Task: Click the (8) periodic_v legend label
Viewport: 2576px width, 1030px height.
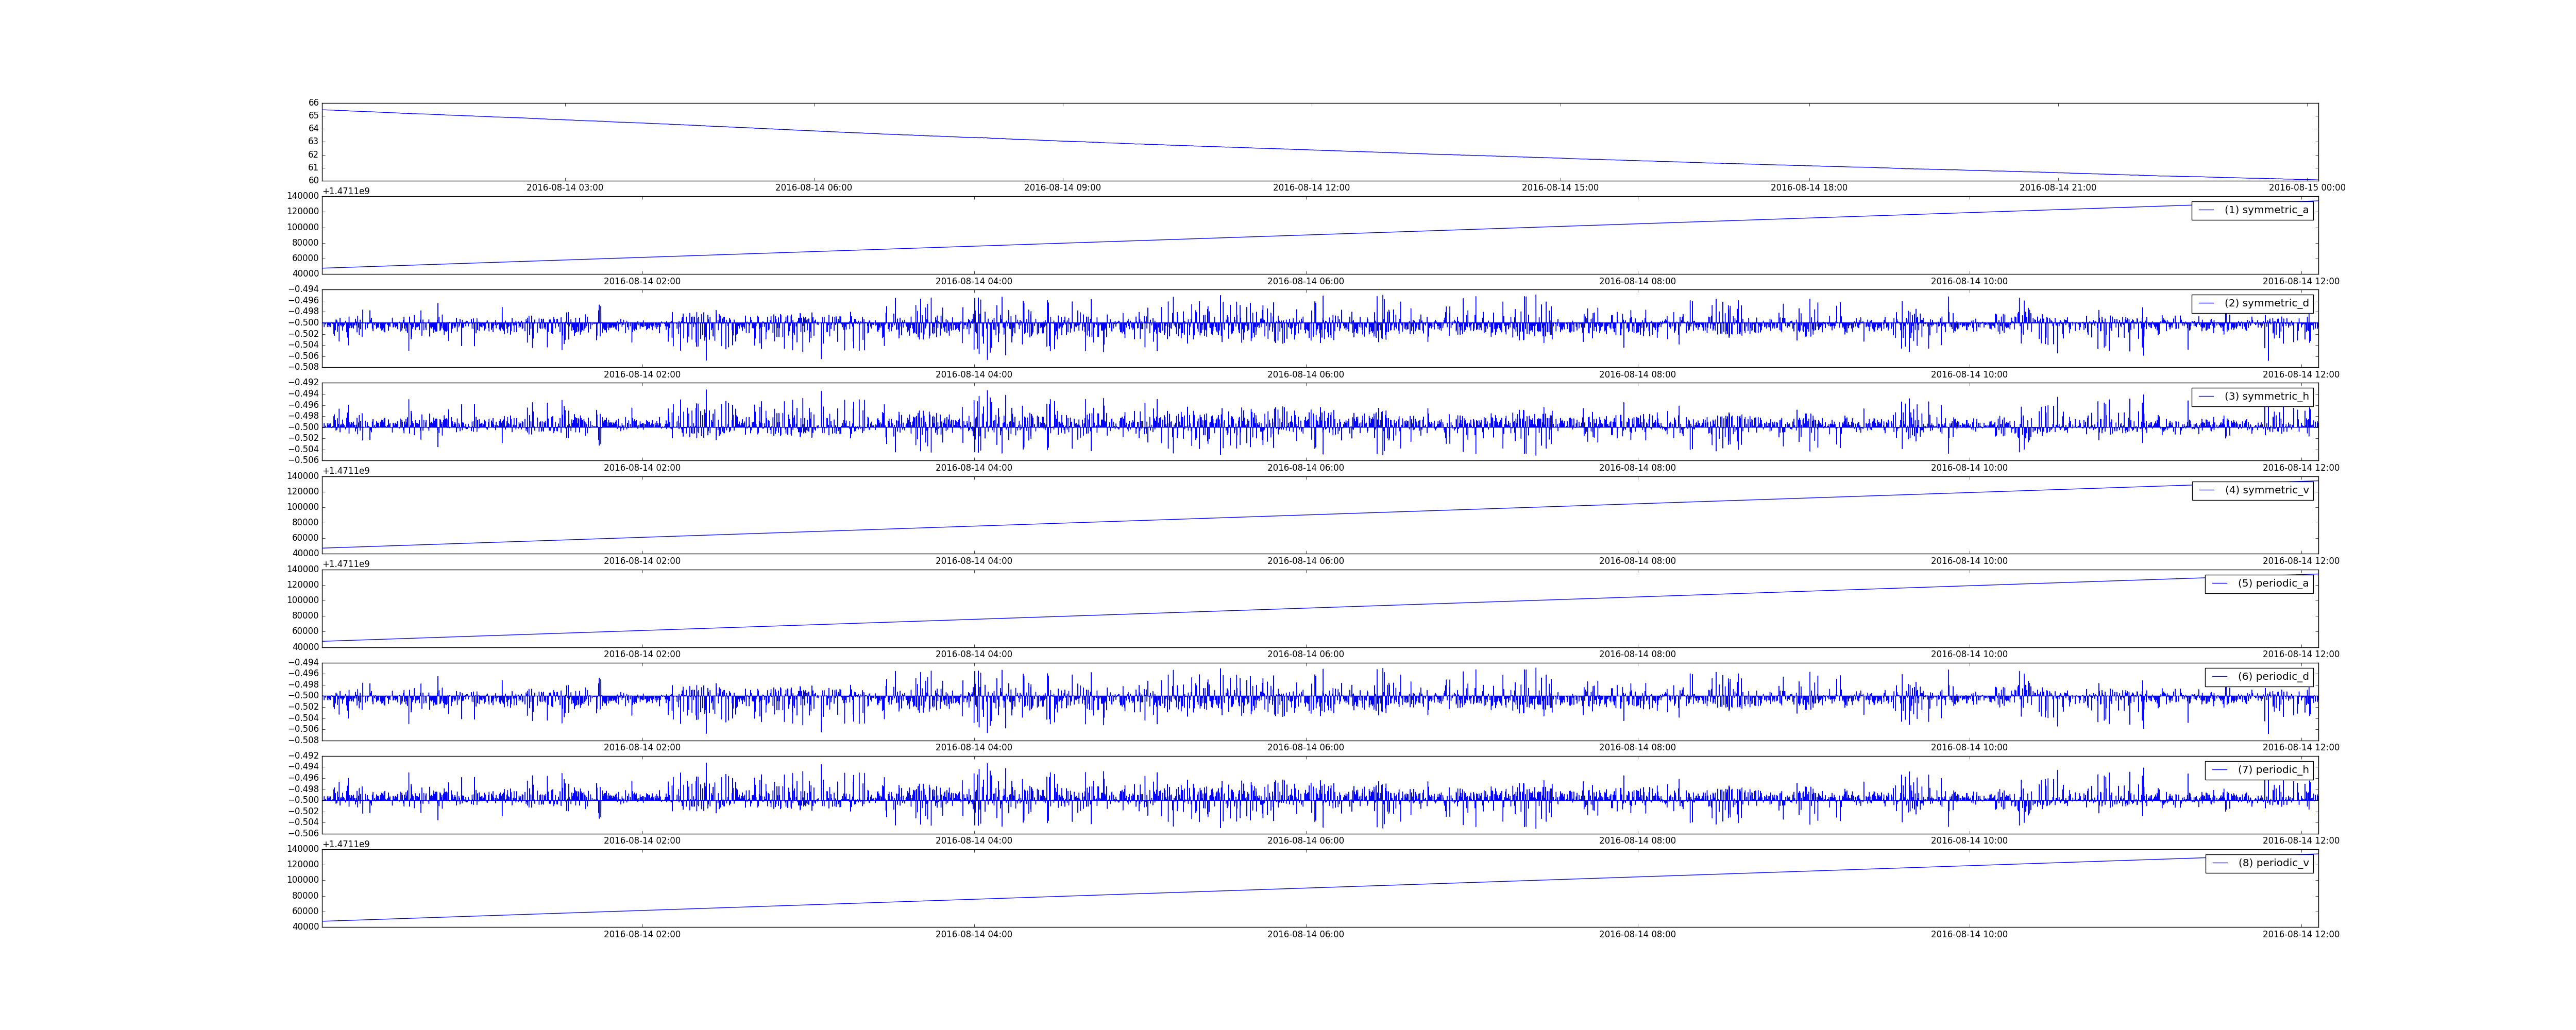Action: [x=2273, y=863]
